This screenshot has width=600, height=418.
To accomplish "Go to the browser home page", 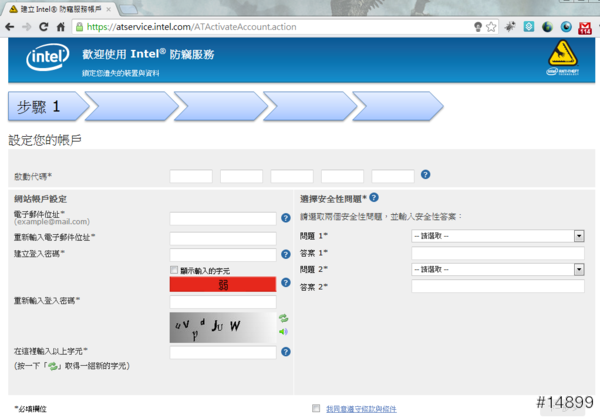I will coord(60,27).
